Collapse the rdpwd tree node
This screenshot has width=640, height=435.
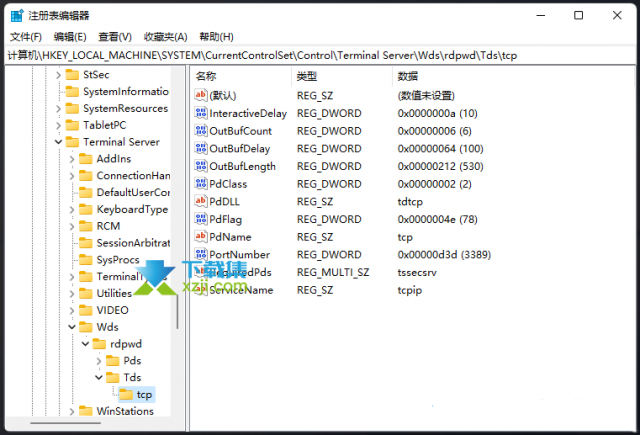[85, 343]
